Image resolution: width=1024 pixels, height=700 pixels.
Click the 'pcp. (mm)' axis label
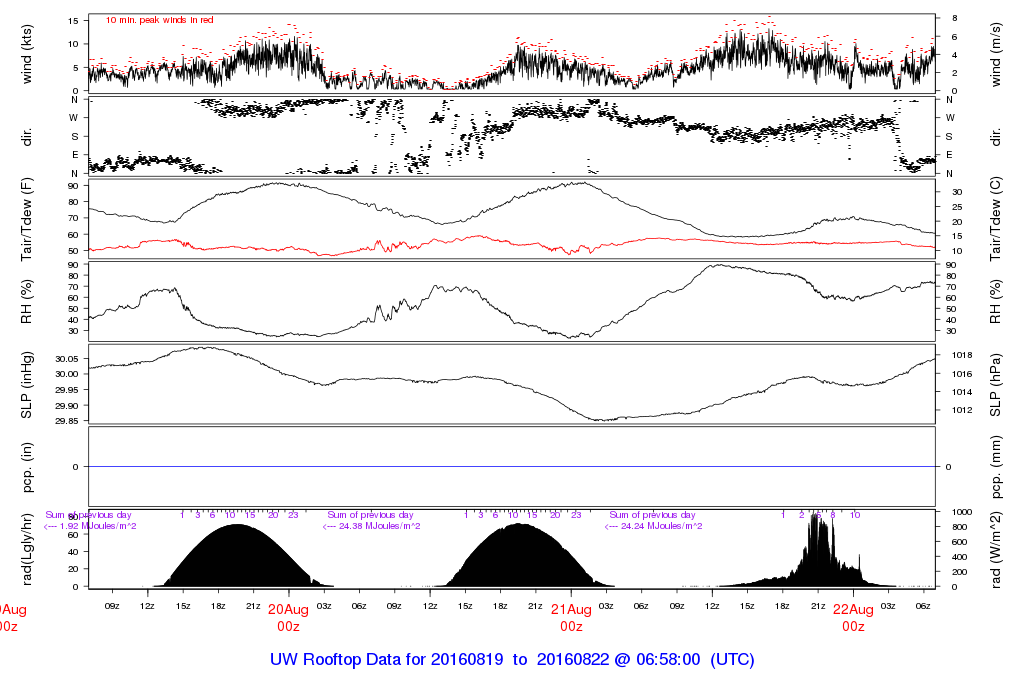tap(995, 467)
